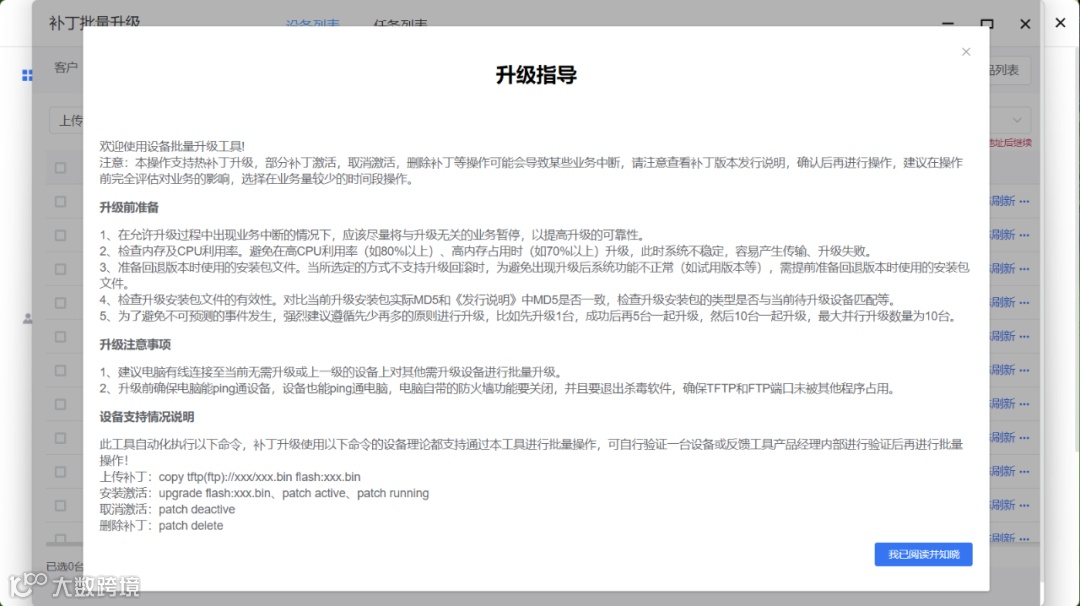Click the 建议电脑有线连接 note item

point(333,372)
